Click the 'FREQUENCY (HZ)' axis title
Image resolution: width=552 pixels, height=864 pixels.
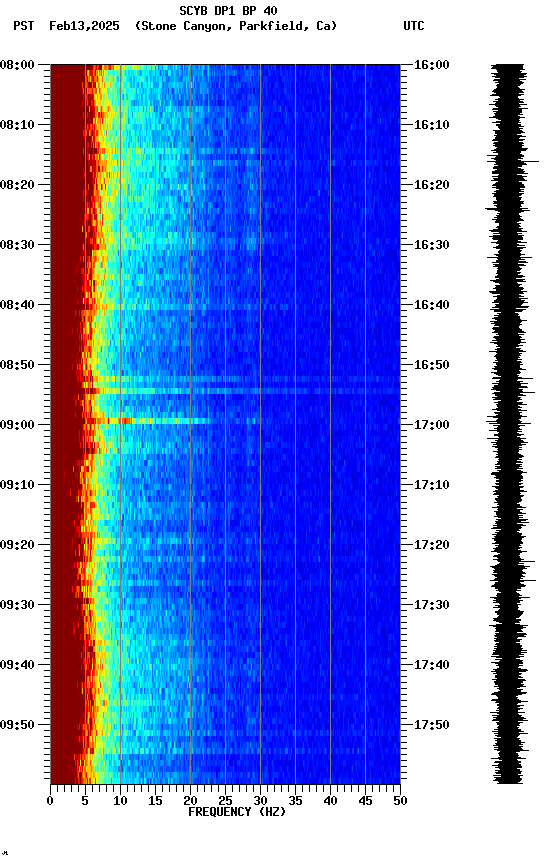(x=237, y=812)
